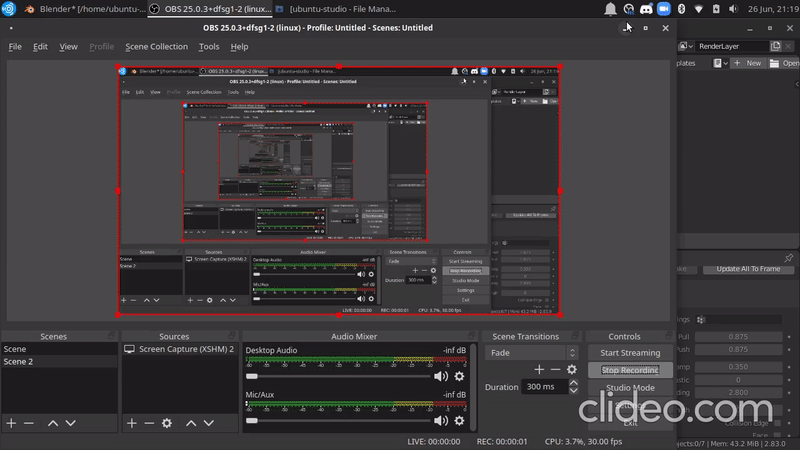
Task: Click Update All To Frame in Blender
Action: pos(748,269)
